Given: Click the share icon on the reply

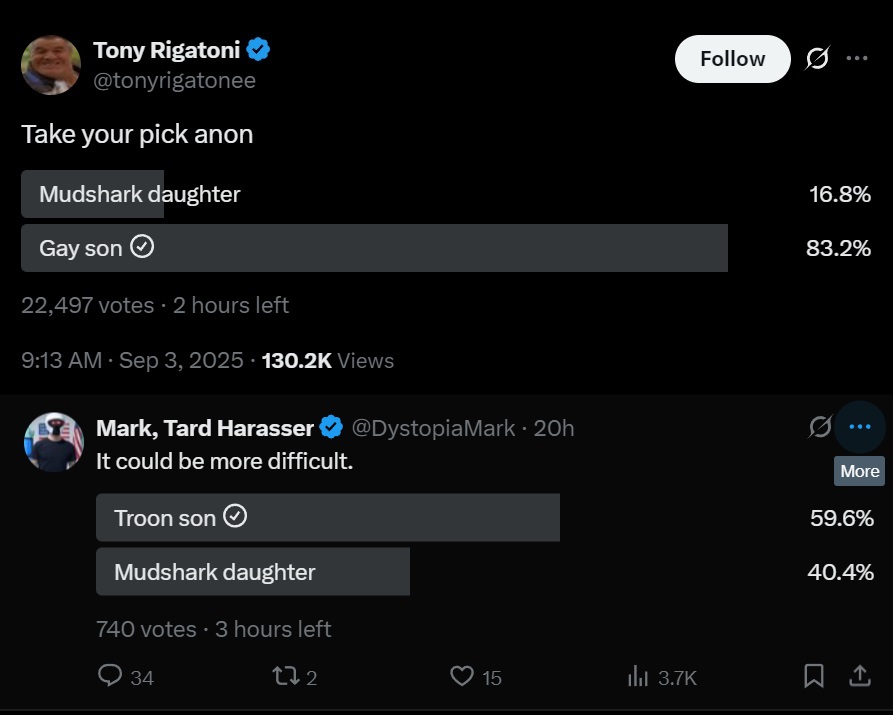Looking at the screenshot, I should click(x=860, y=677).
